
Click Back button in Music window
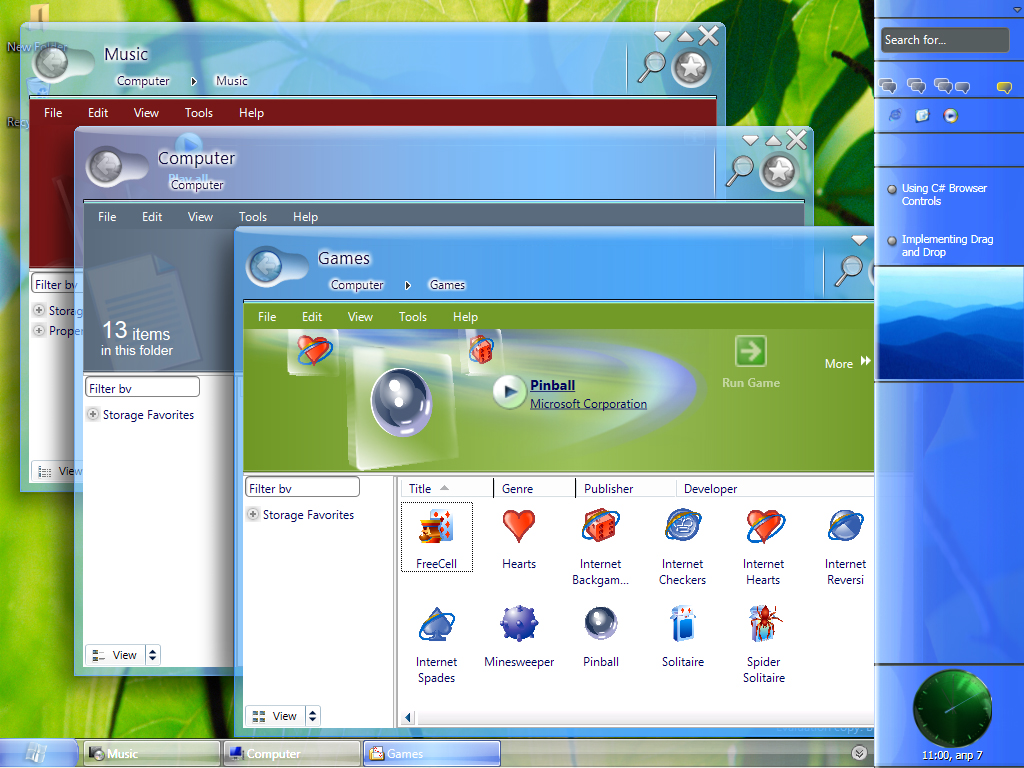pos(51,63)
